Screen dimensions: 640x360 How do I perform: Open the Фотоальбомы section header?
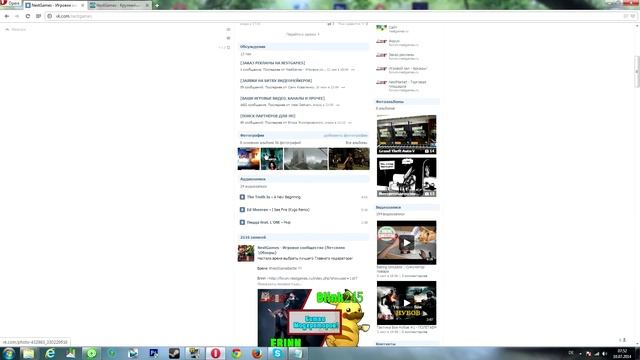[x=390, y=102]
